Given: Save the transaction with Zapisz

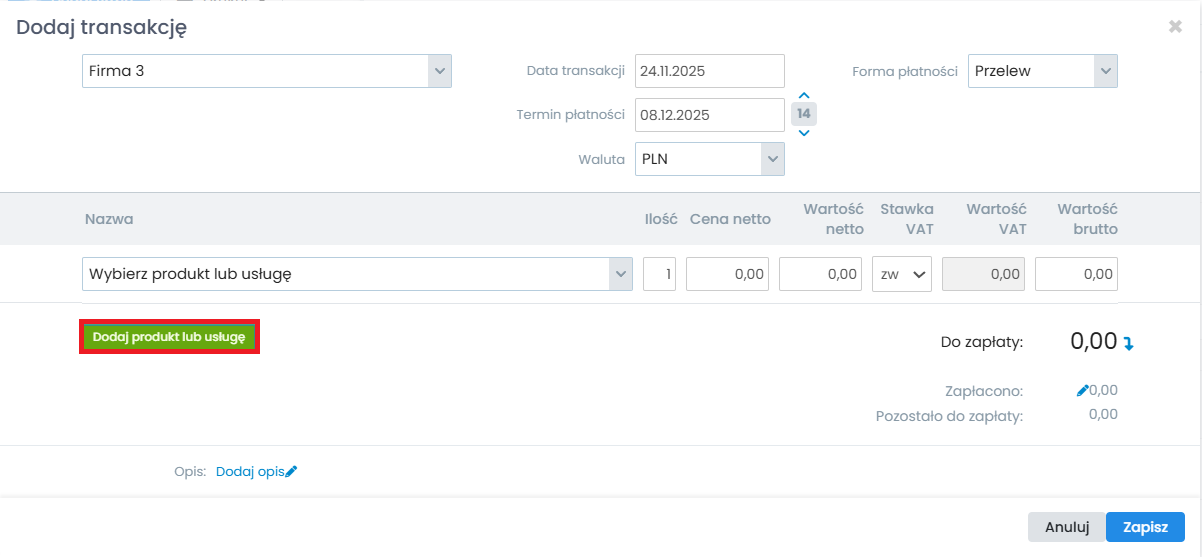Looking at the screenshot, I should click(1145, 526).
